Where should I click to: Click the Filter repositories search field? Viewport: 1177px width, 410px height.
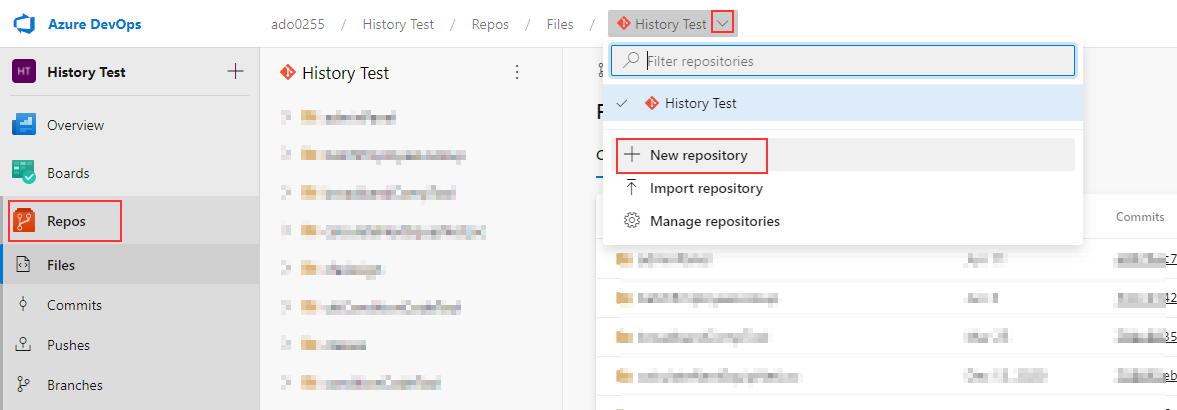843,60
